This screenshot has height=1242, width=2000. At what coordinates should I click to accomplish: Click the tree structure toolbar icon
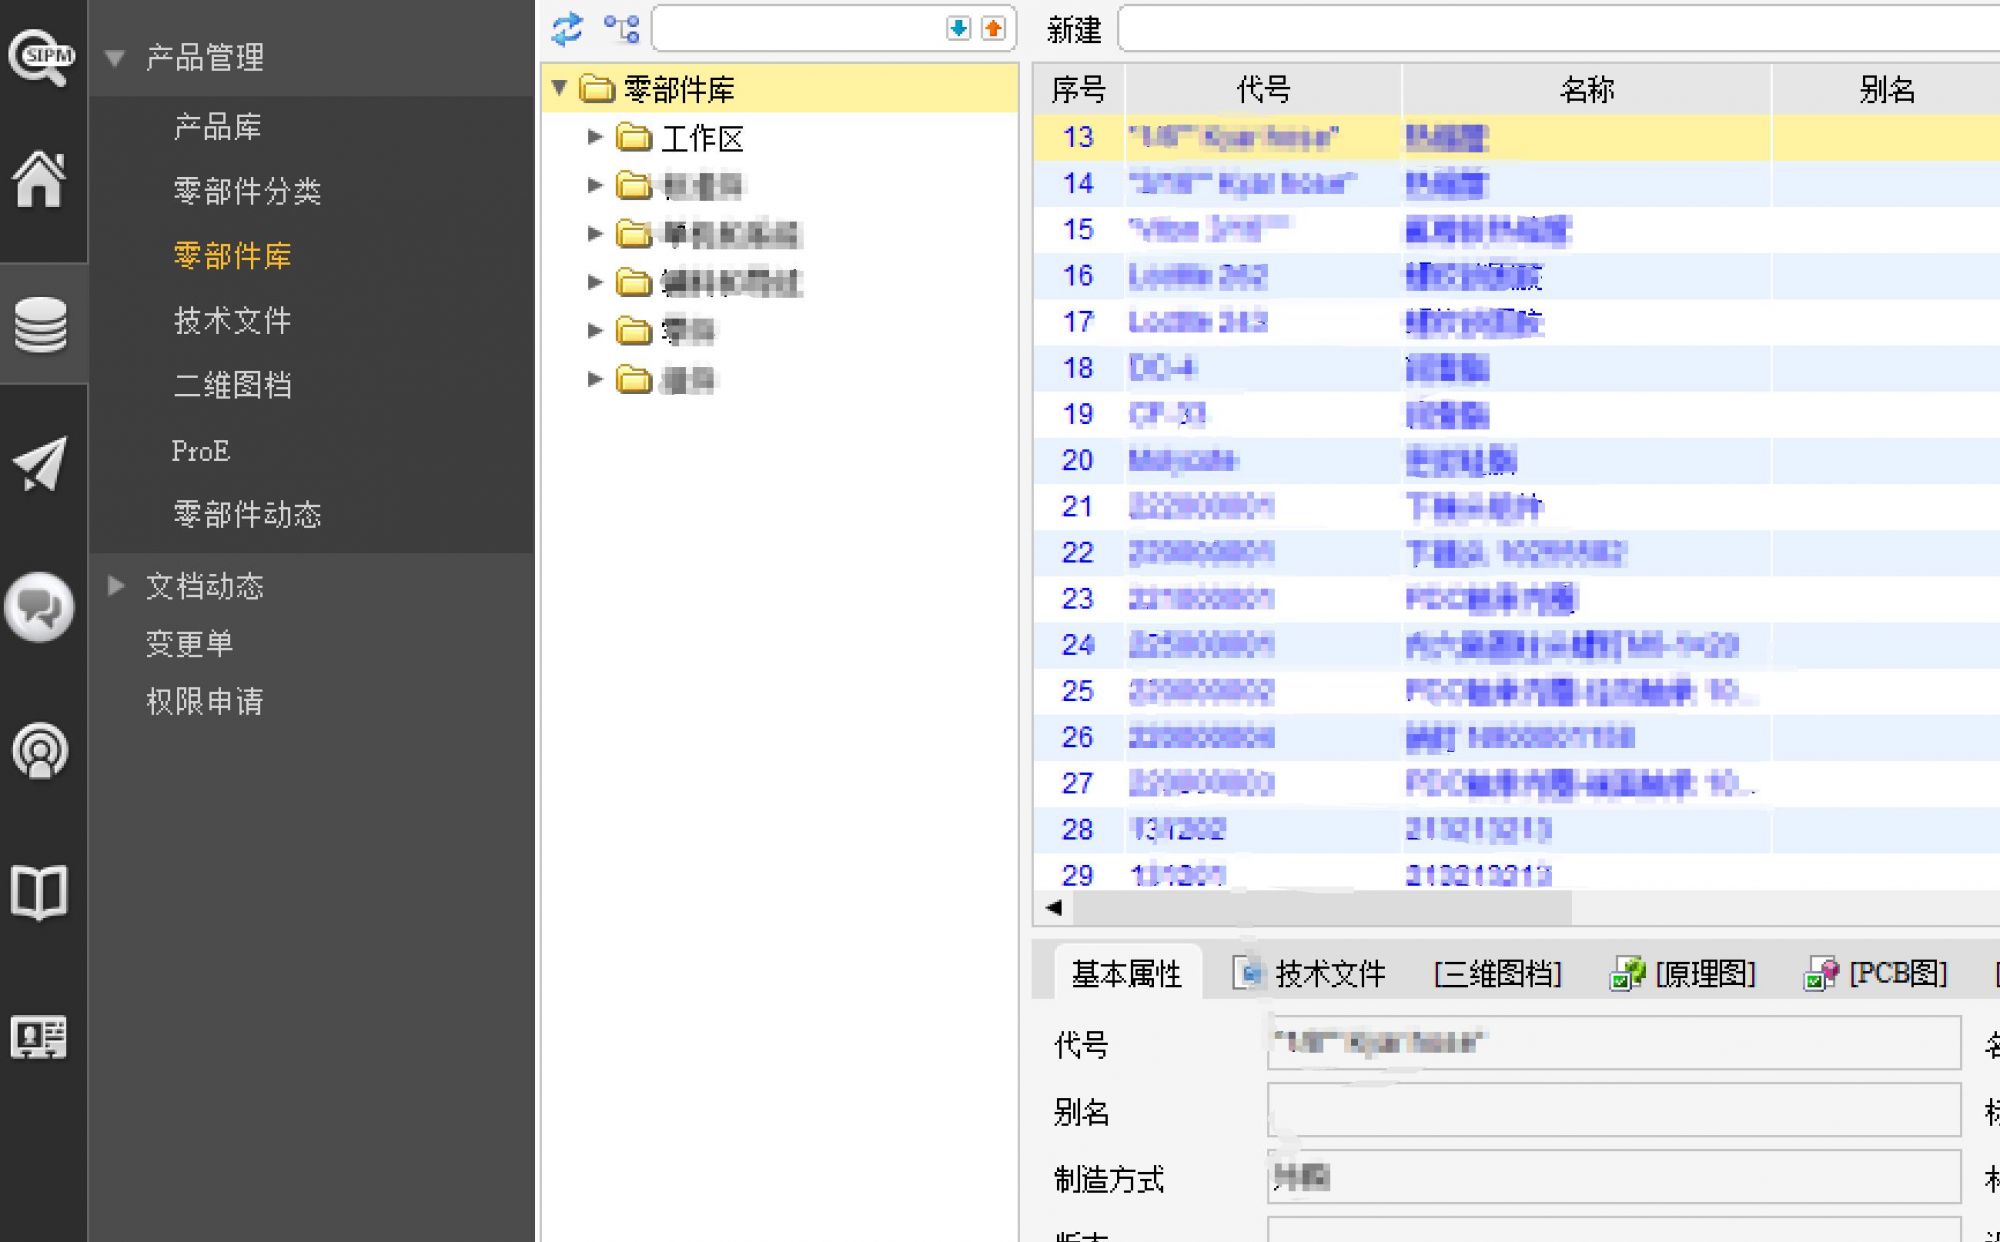click(621, 29)
